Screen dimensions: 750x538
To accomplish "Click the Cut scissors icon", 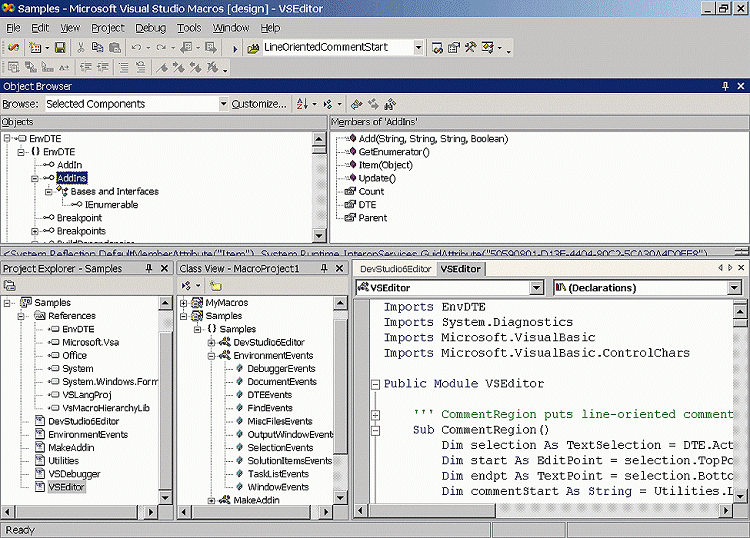I will (80, 47).
